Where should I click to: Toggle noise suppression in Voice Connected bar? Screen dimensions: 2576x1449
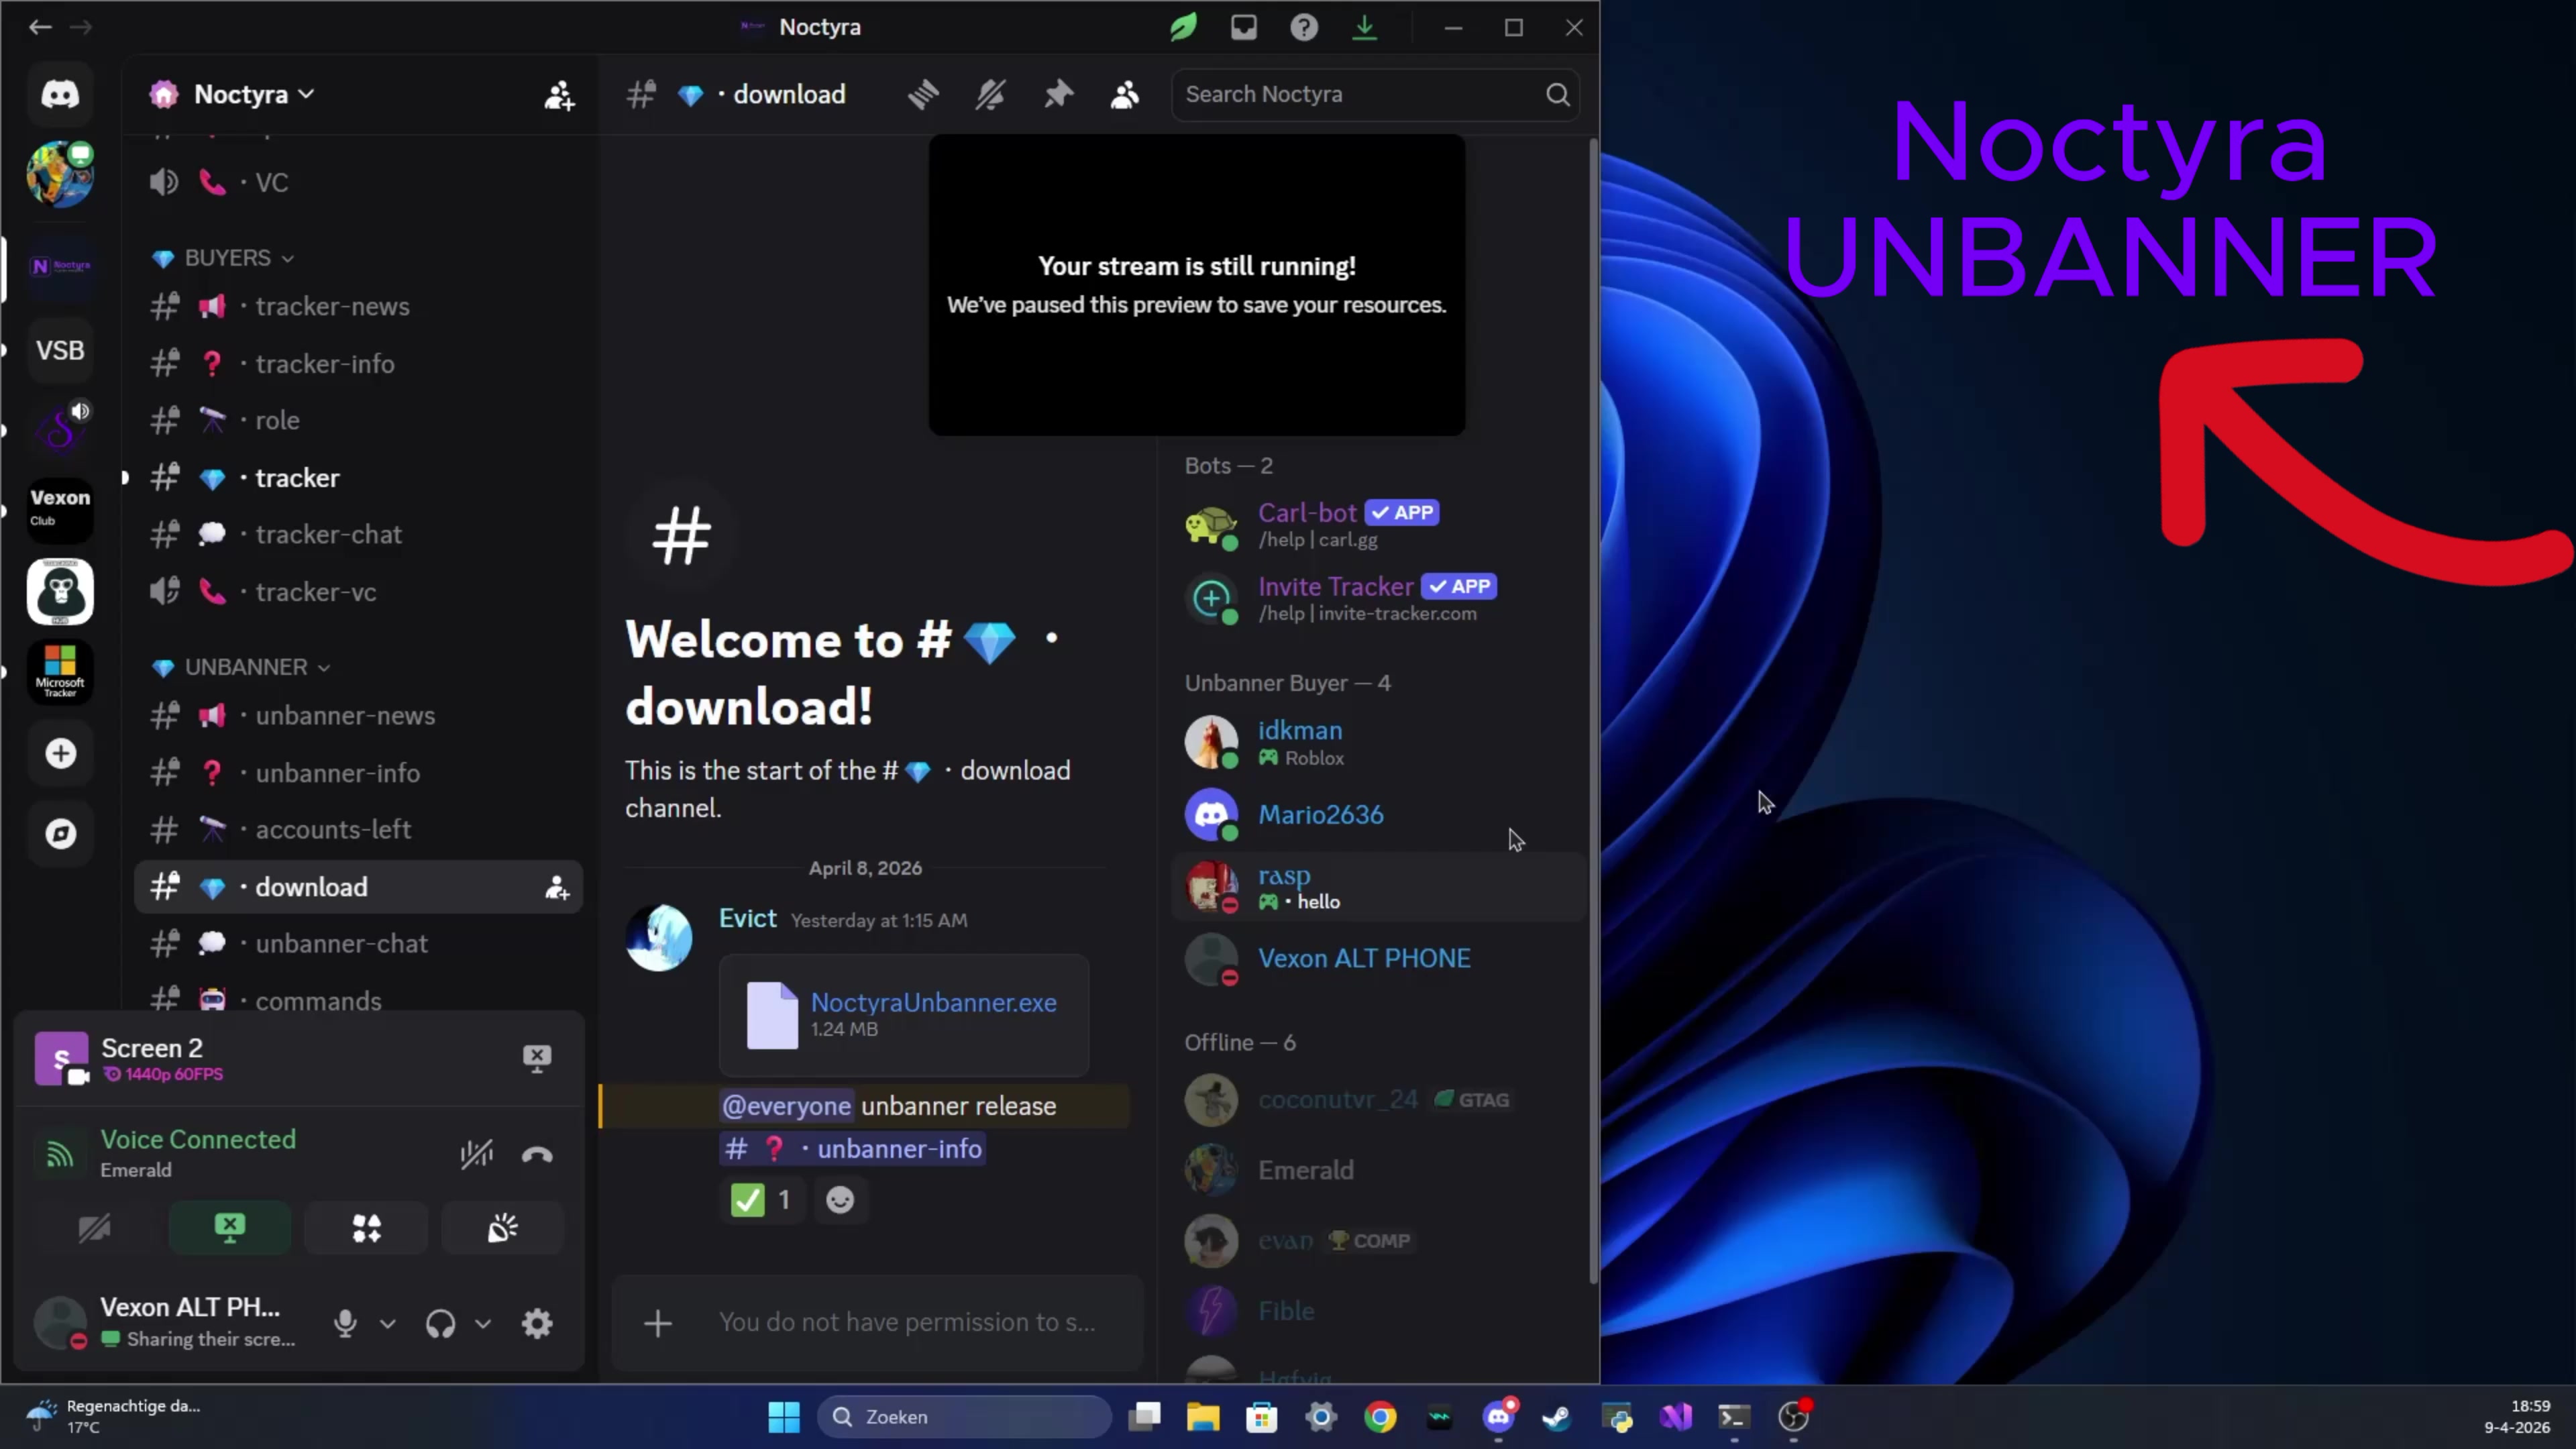[476, 1155]
